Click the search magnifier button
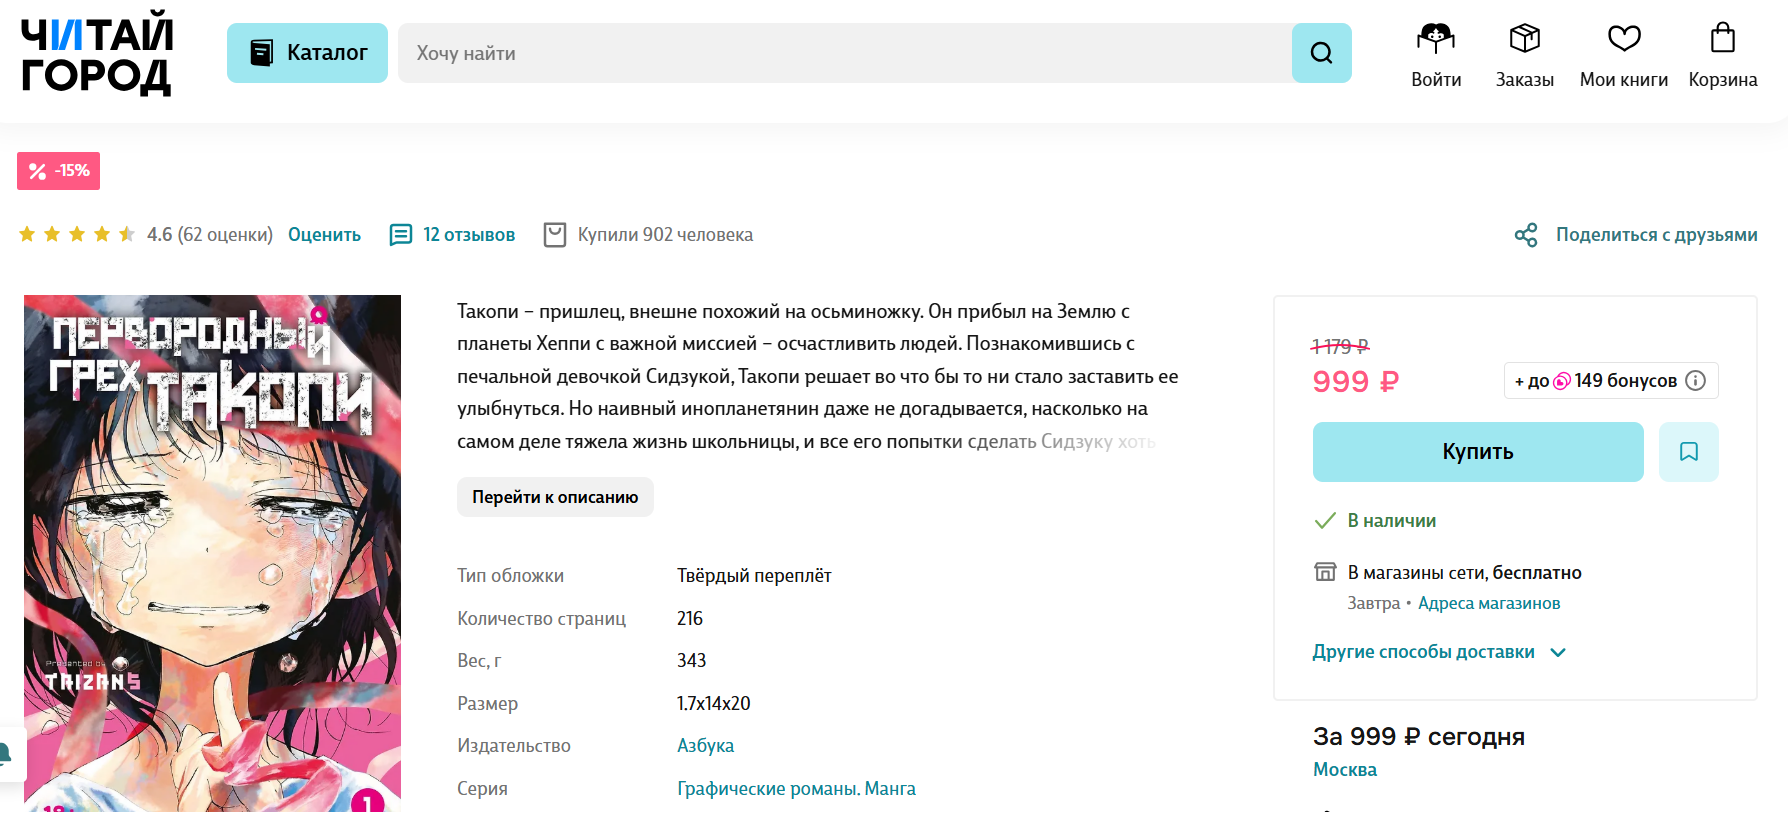The width and height of the screenshot is (1788, 816). pyautogui.click(x=1321, y=53)
